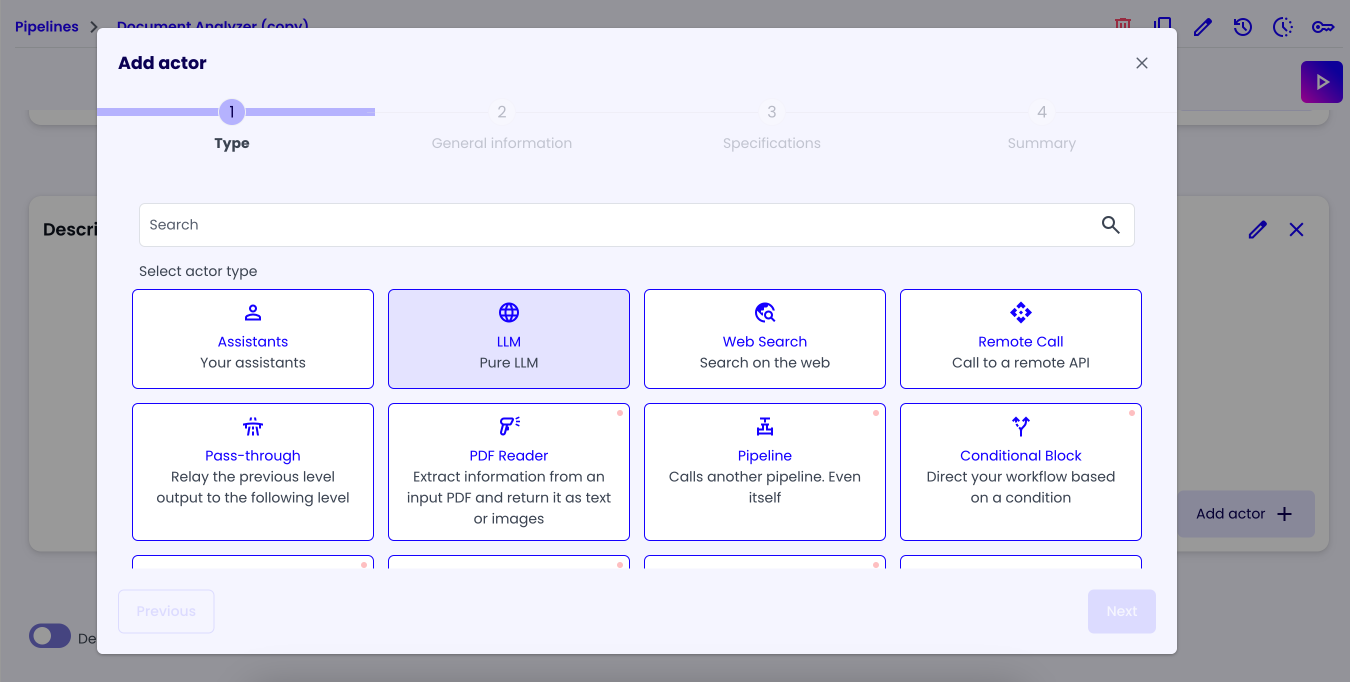Run the pipeline with play button

coord(1322,82)
